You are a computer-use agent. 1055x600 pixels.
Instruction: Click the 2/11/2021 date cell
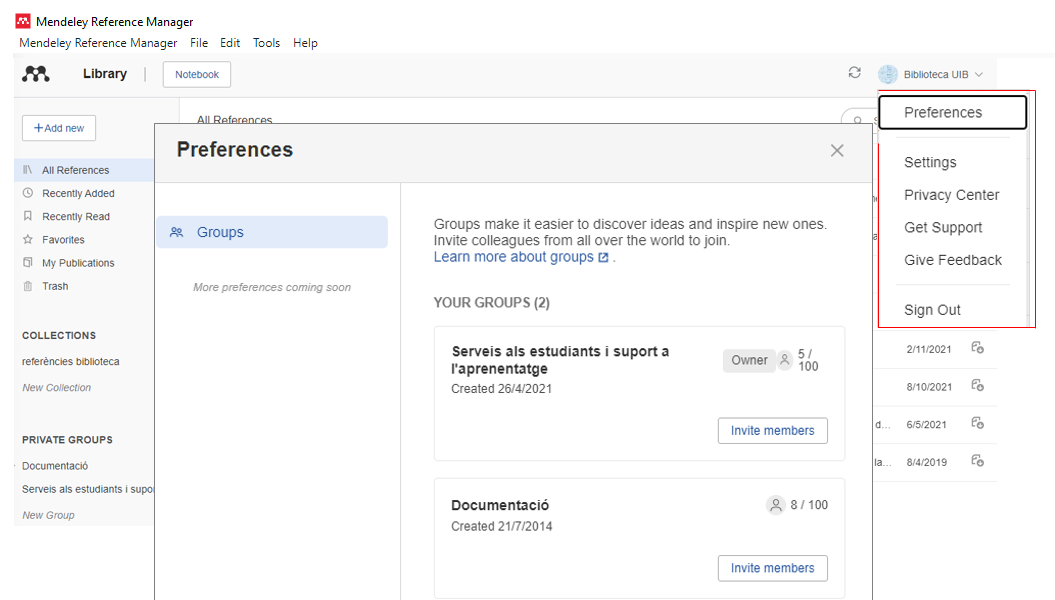point(929,349)
